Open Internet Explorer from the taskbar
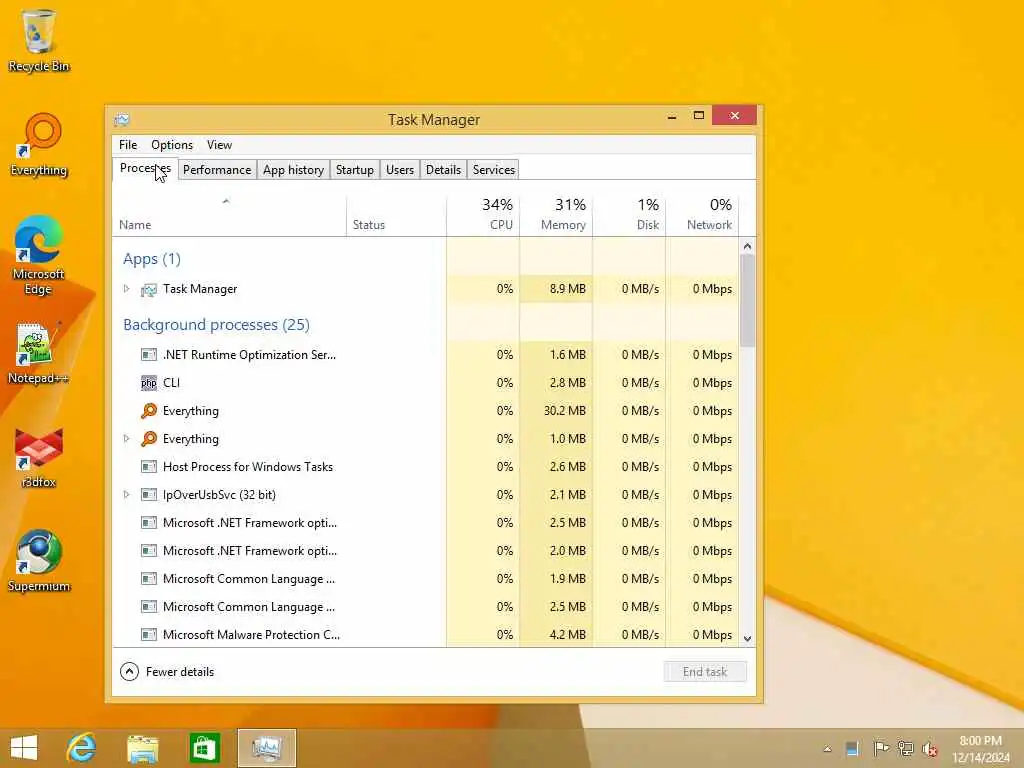This screenshot has height=768, width=1024. [82, 748]
